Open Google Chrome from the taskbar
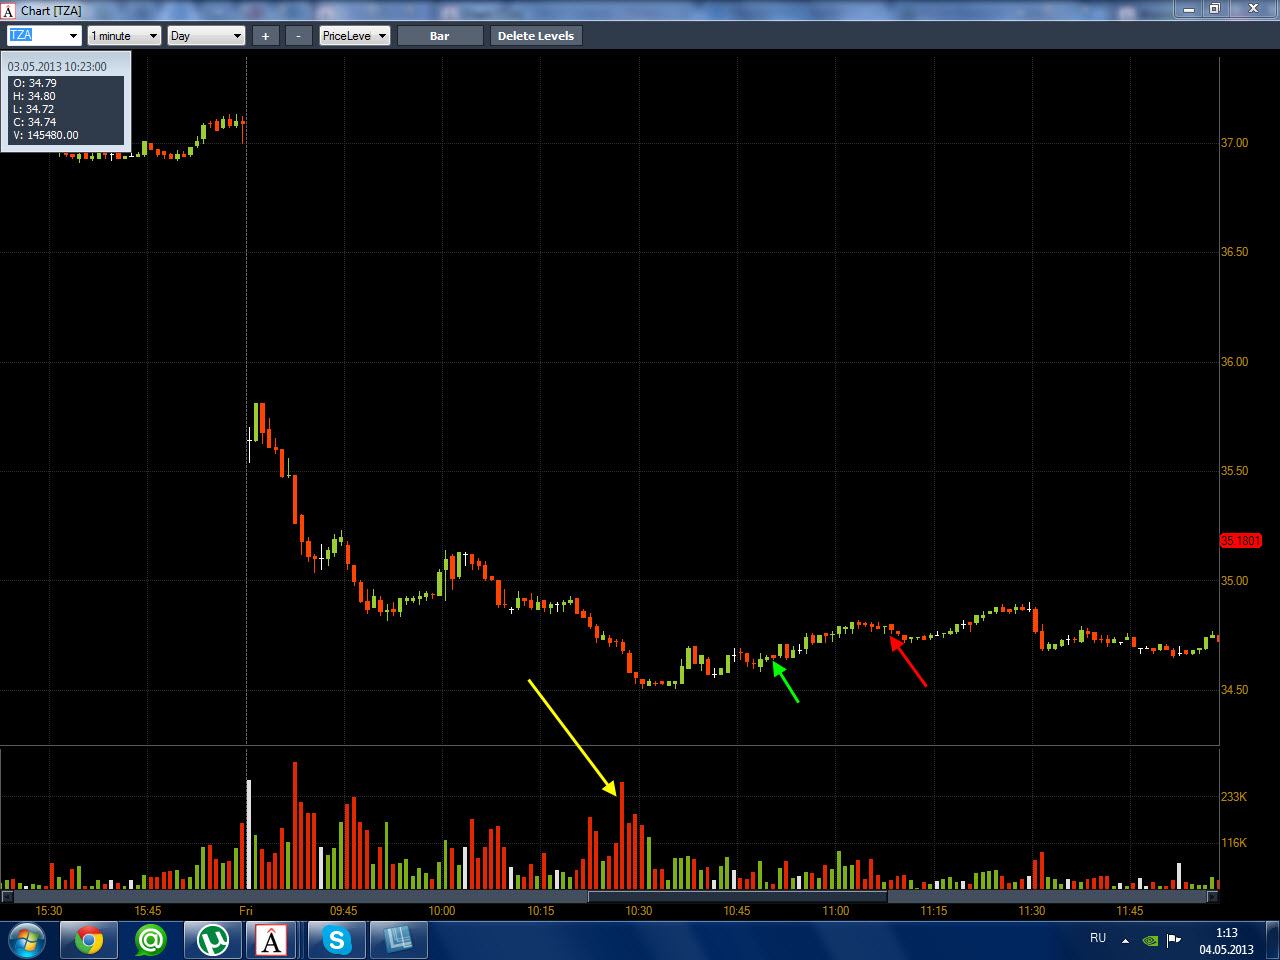This screenshot has width=1280, height=960. pyautogui.click(x=89, y=941)
